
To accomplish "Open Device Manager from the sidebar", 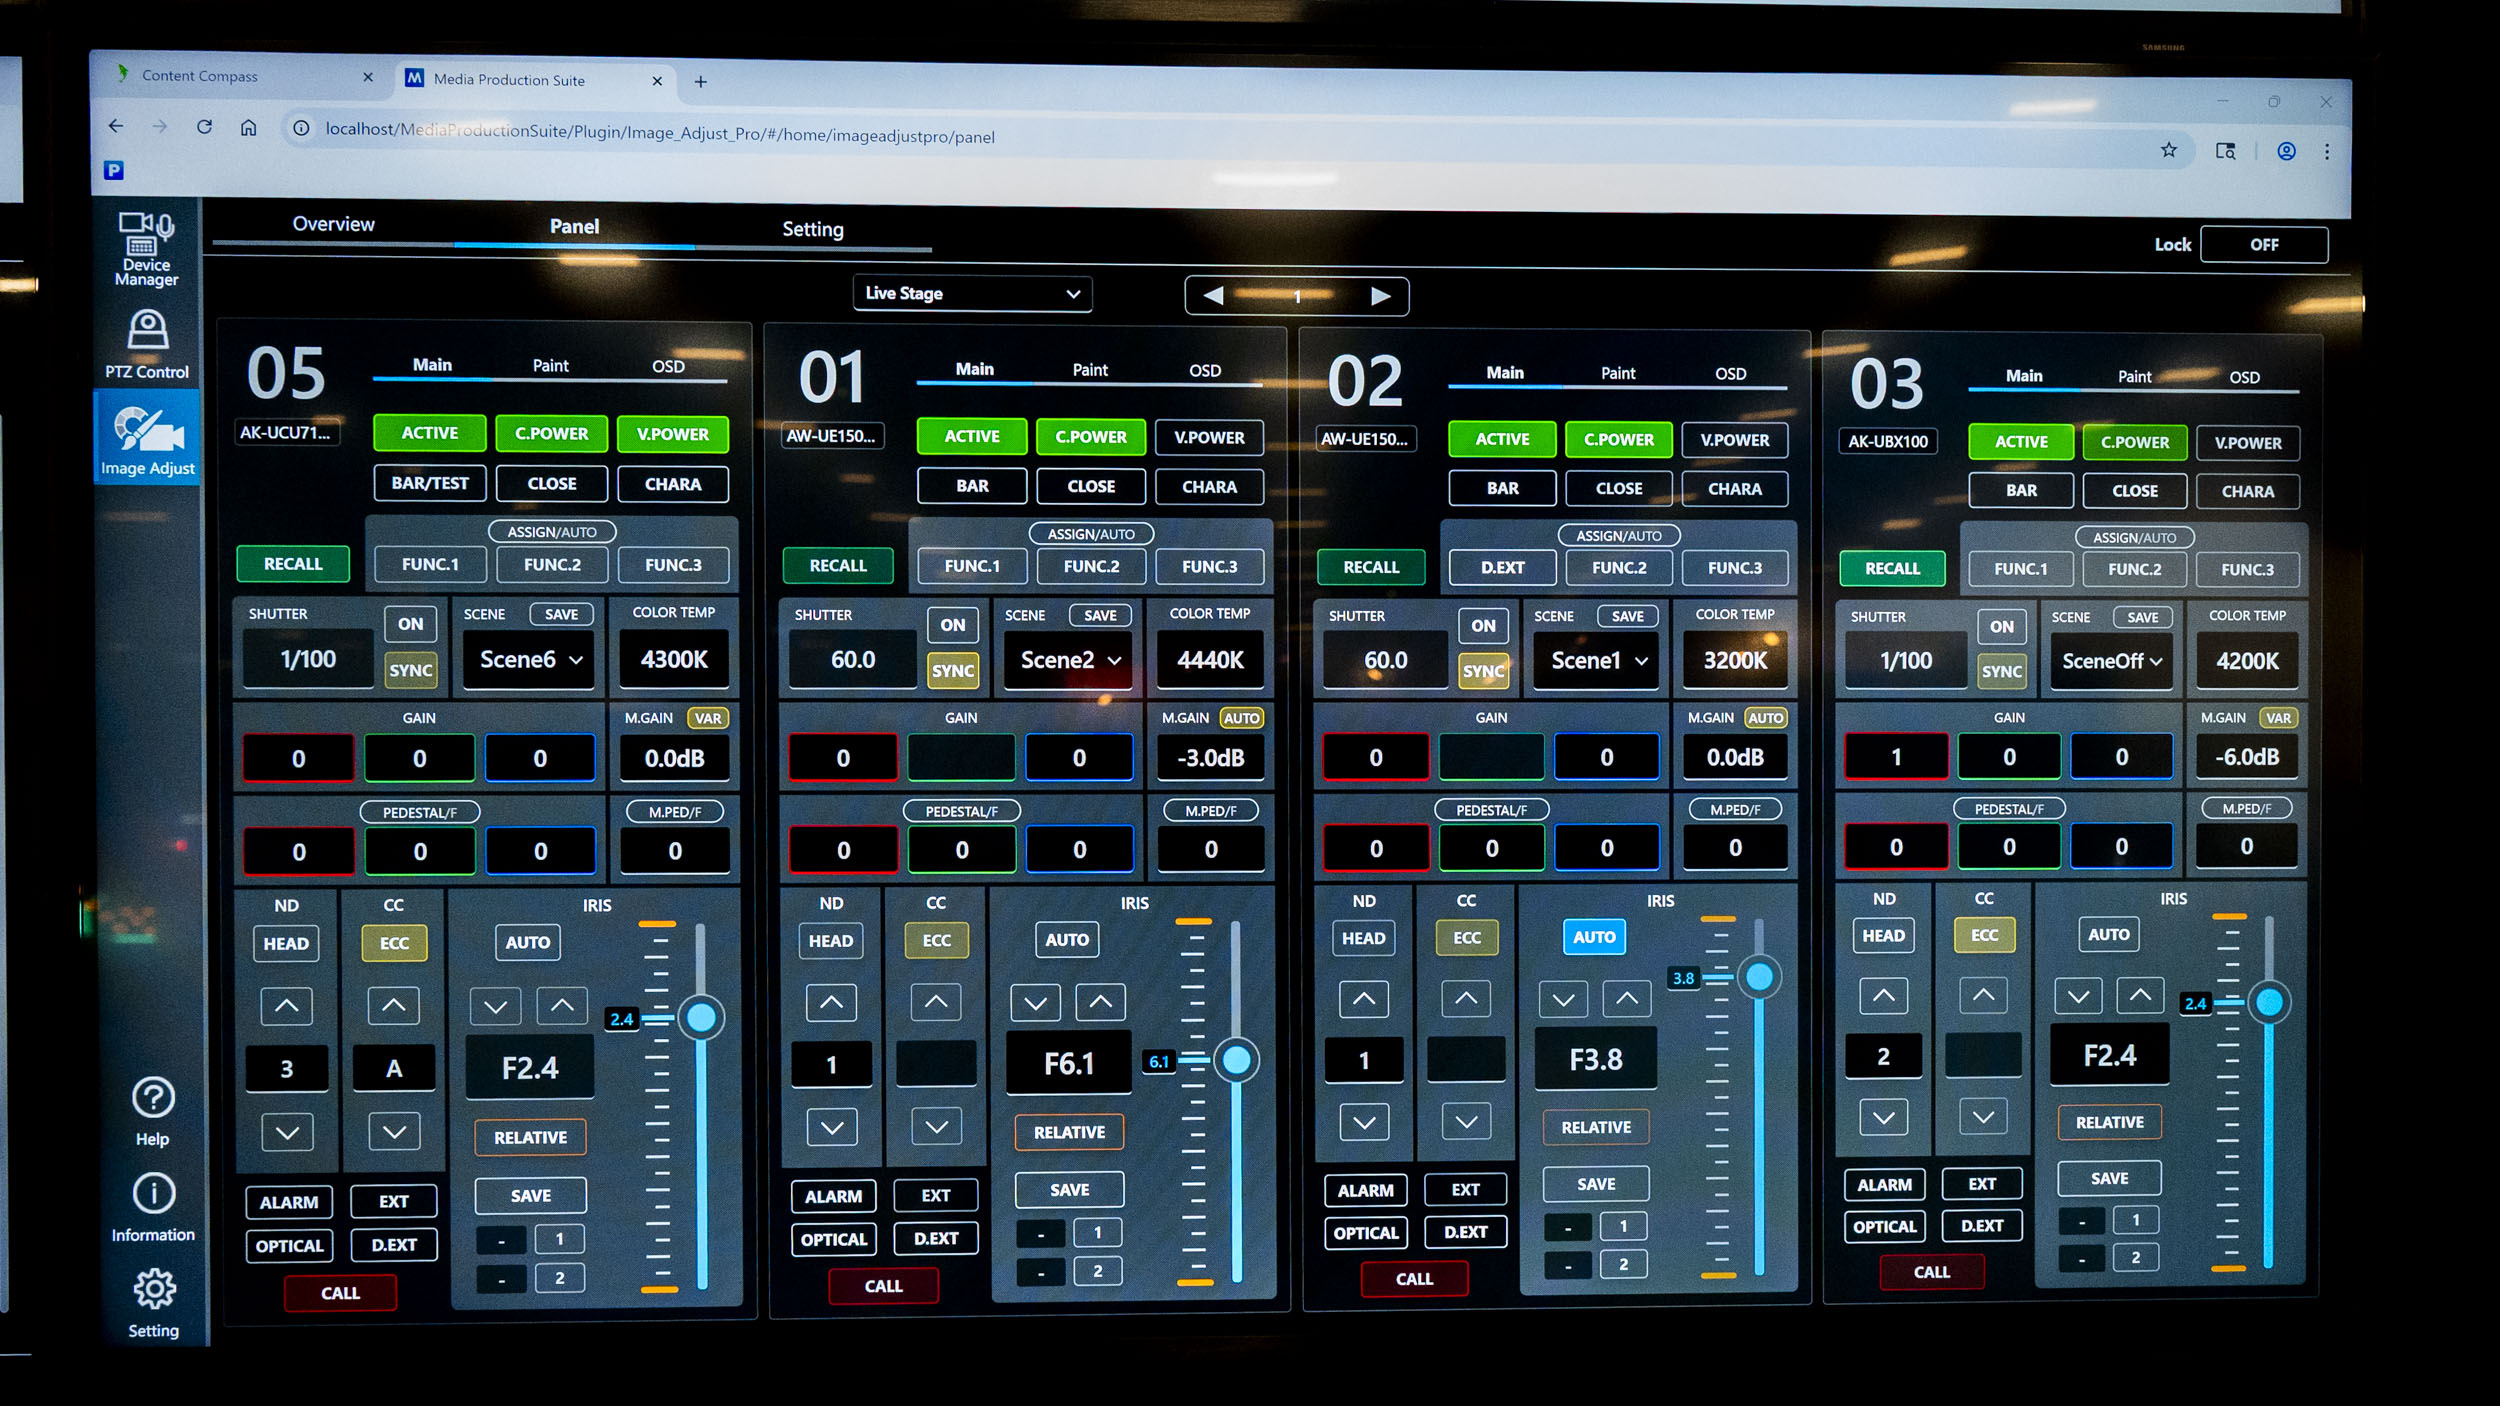I will 146,248.
